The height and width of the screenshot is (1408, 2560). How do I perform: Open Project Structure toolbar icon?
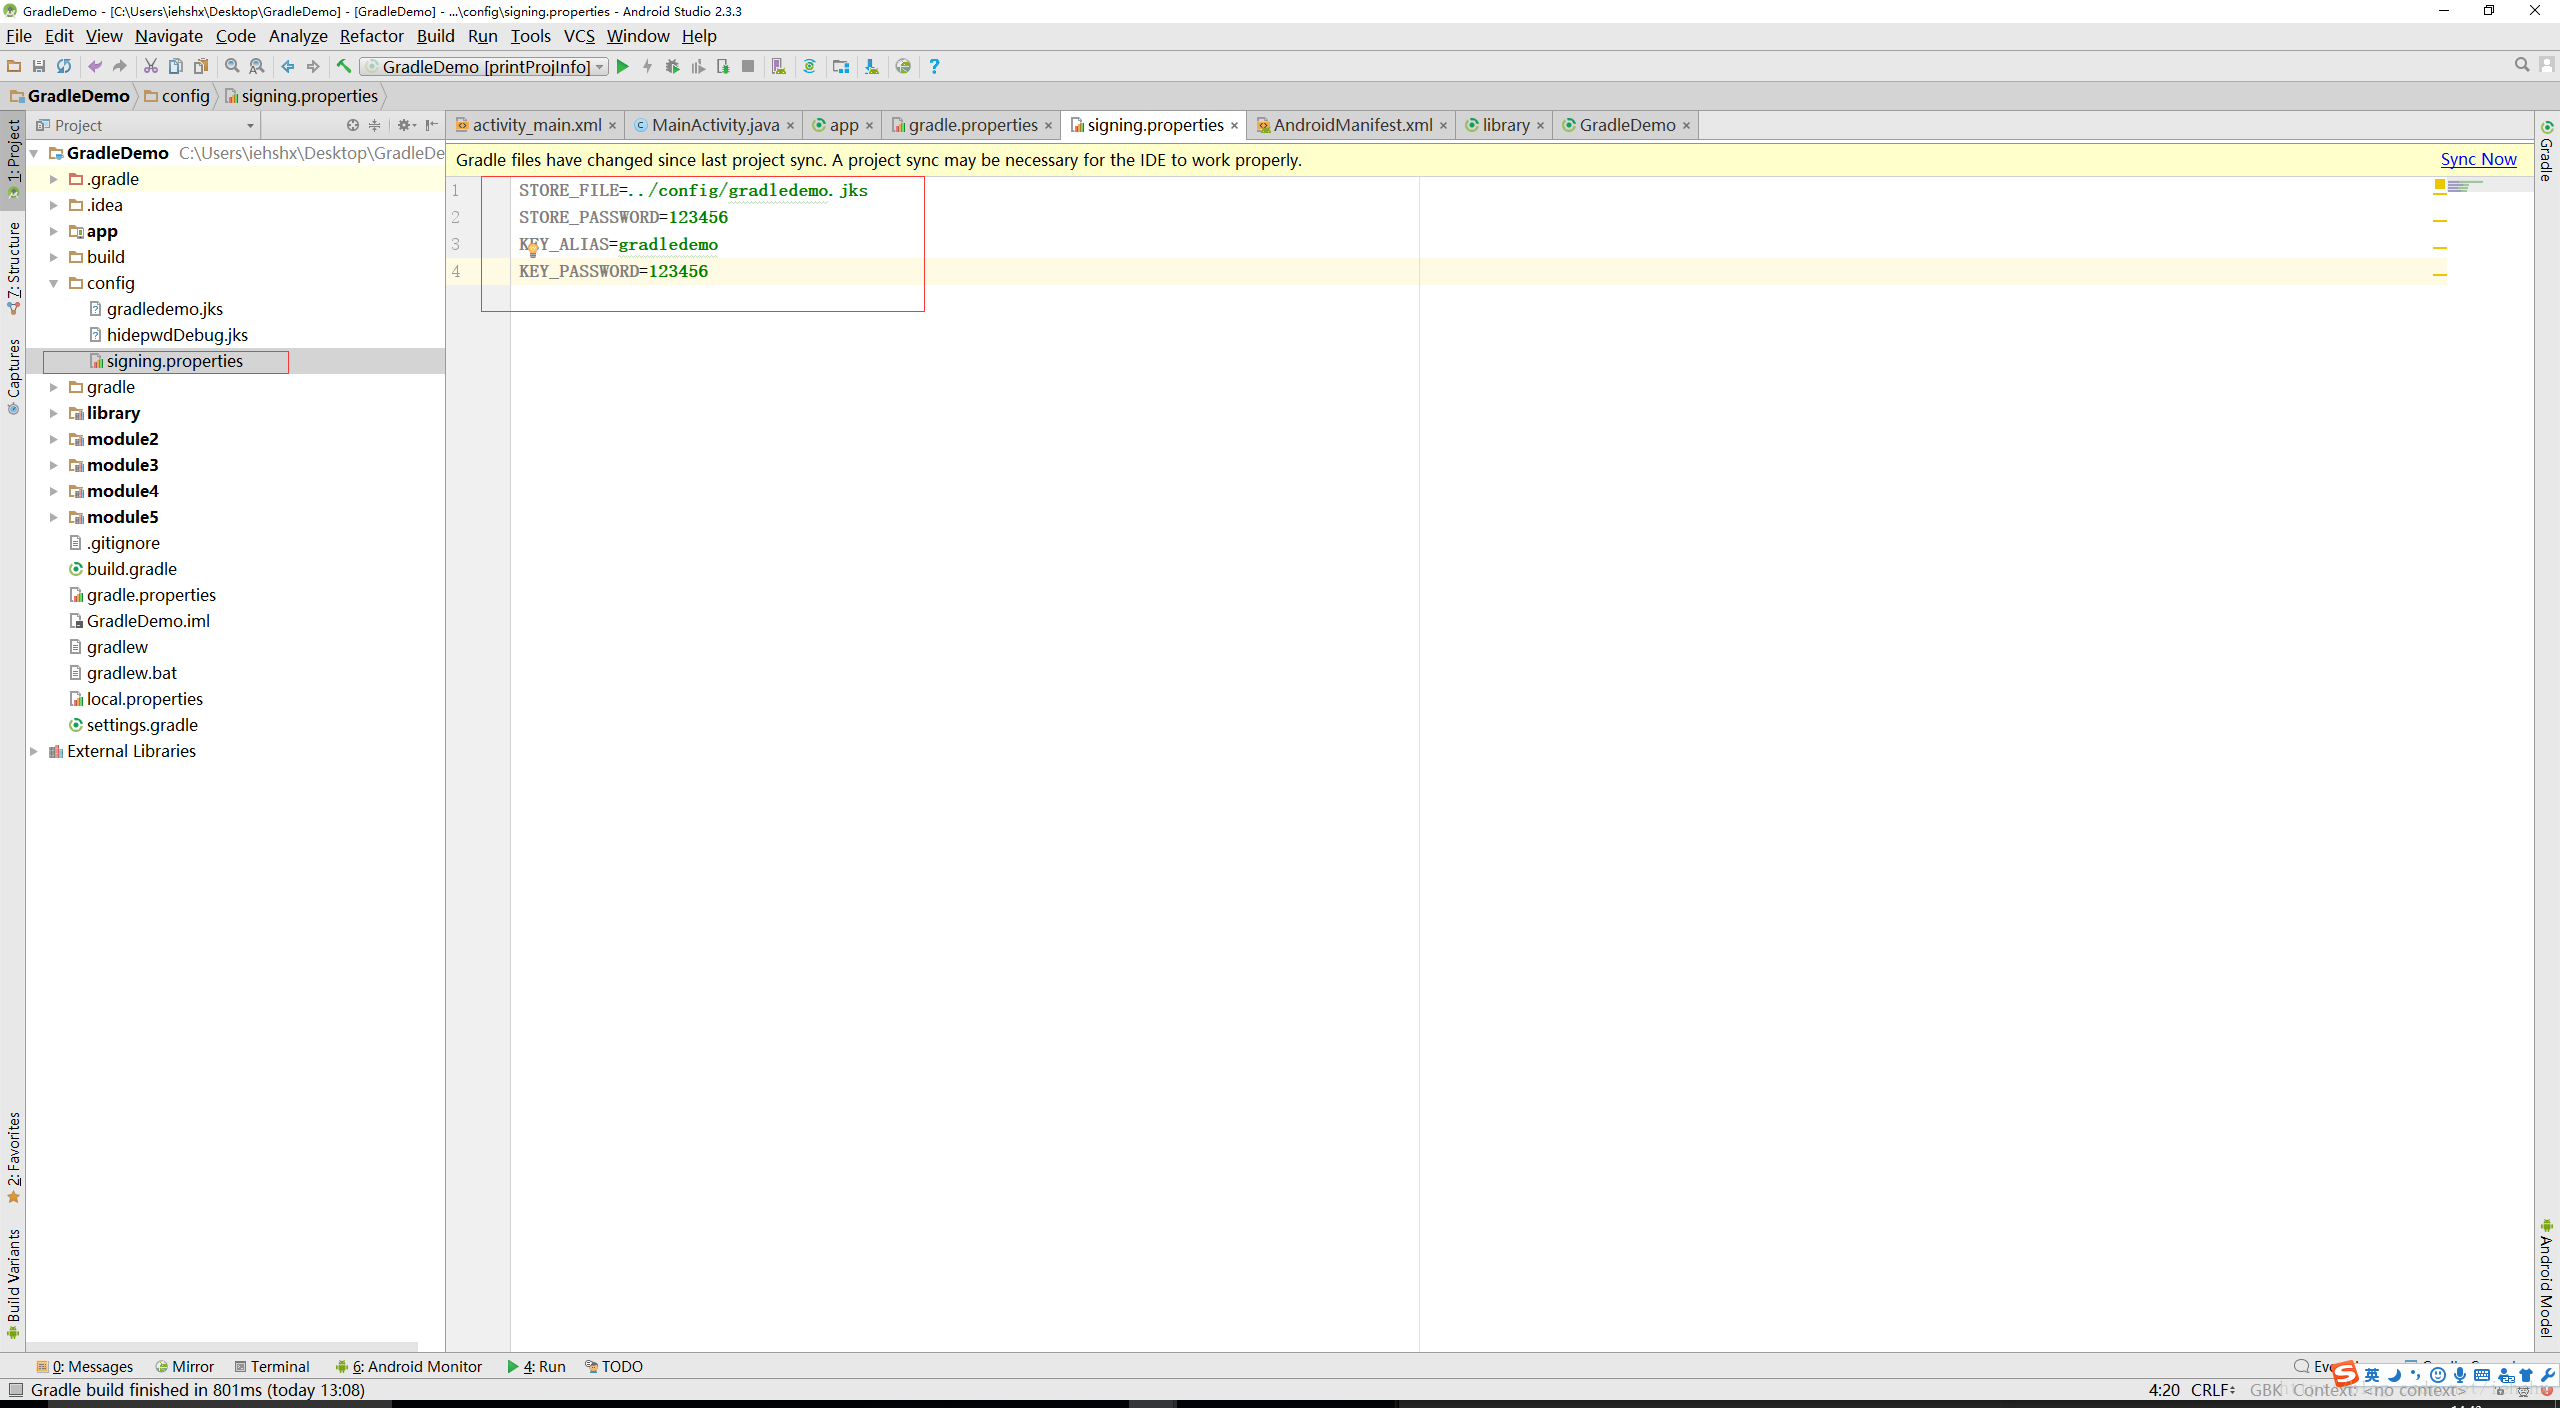pyautogui.click(x=841, y=66)
